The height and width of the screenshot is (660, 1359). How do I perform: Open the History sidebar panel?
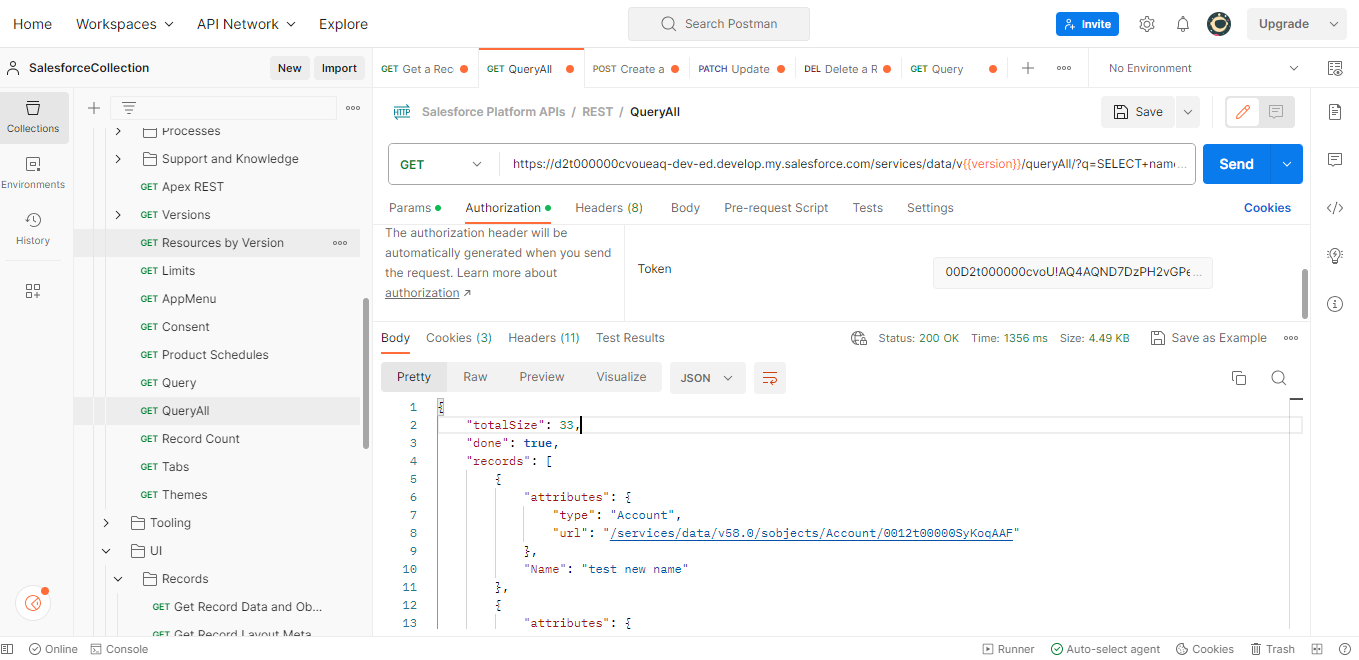(x=33, y=229)
